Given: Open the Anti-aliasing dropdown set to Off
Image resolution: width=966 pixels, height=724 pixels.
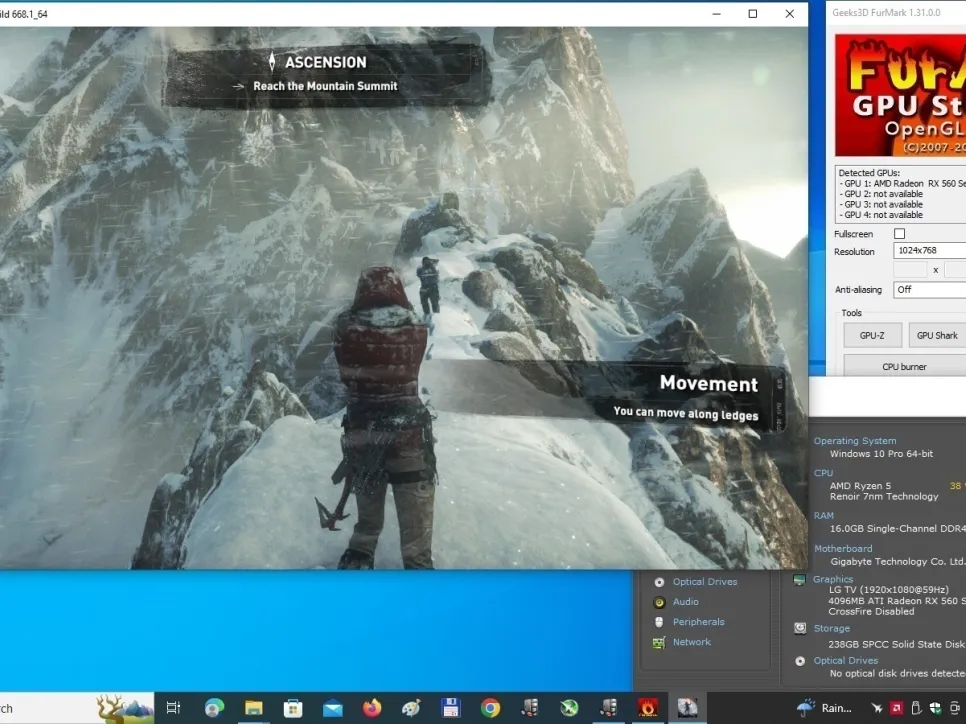Looking at the screenshot, I should [930, 290].
